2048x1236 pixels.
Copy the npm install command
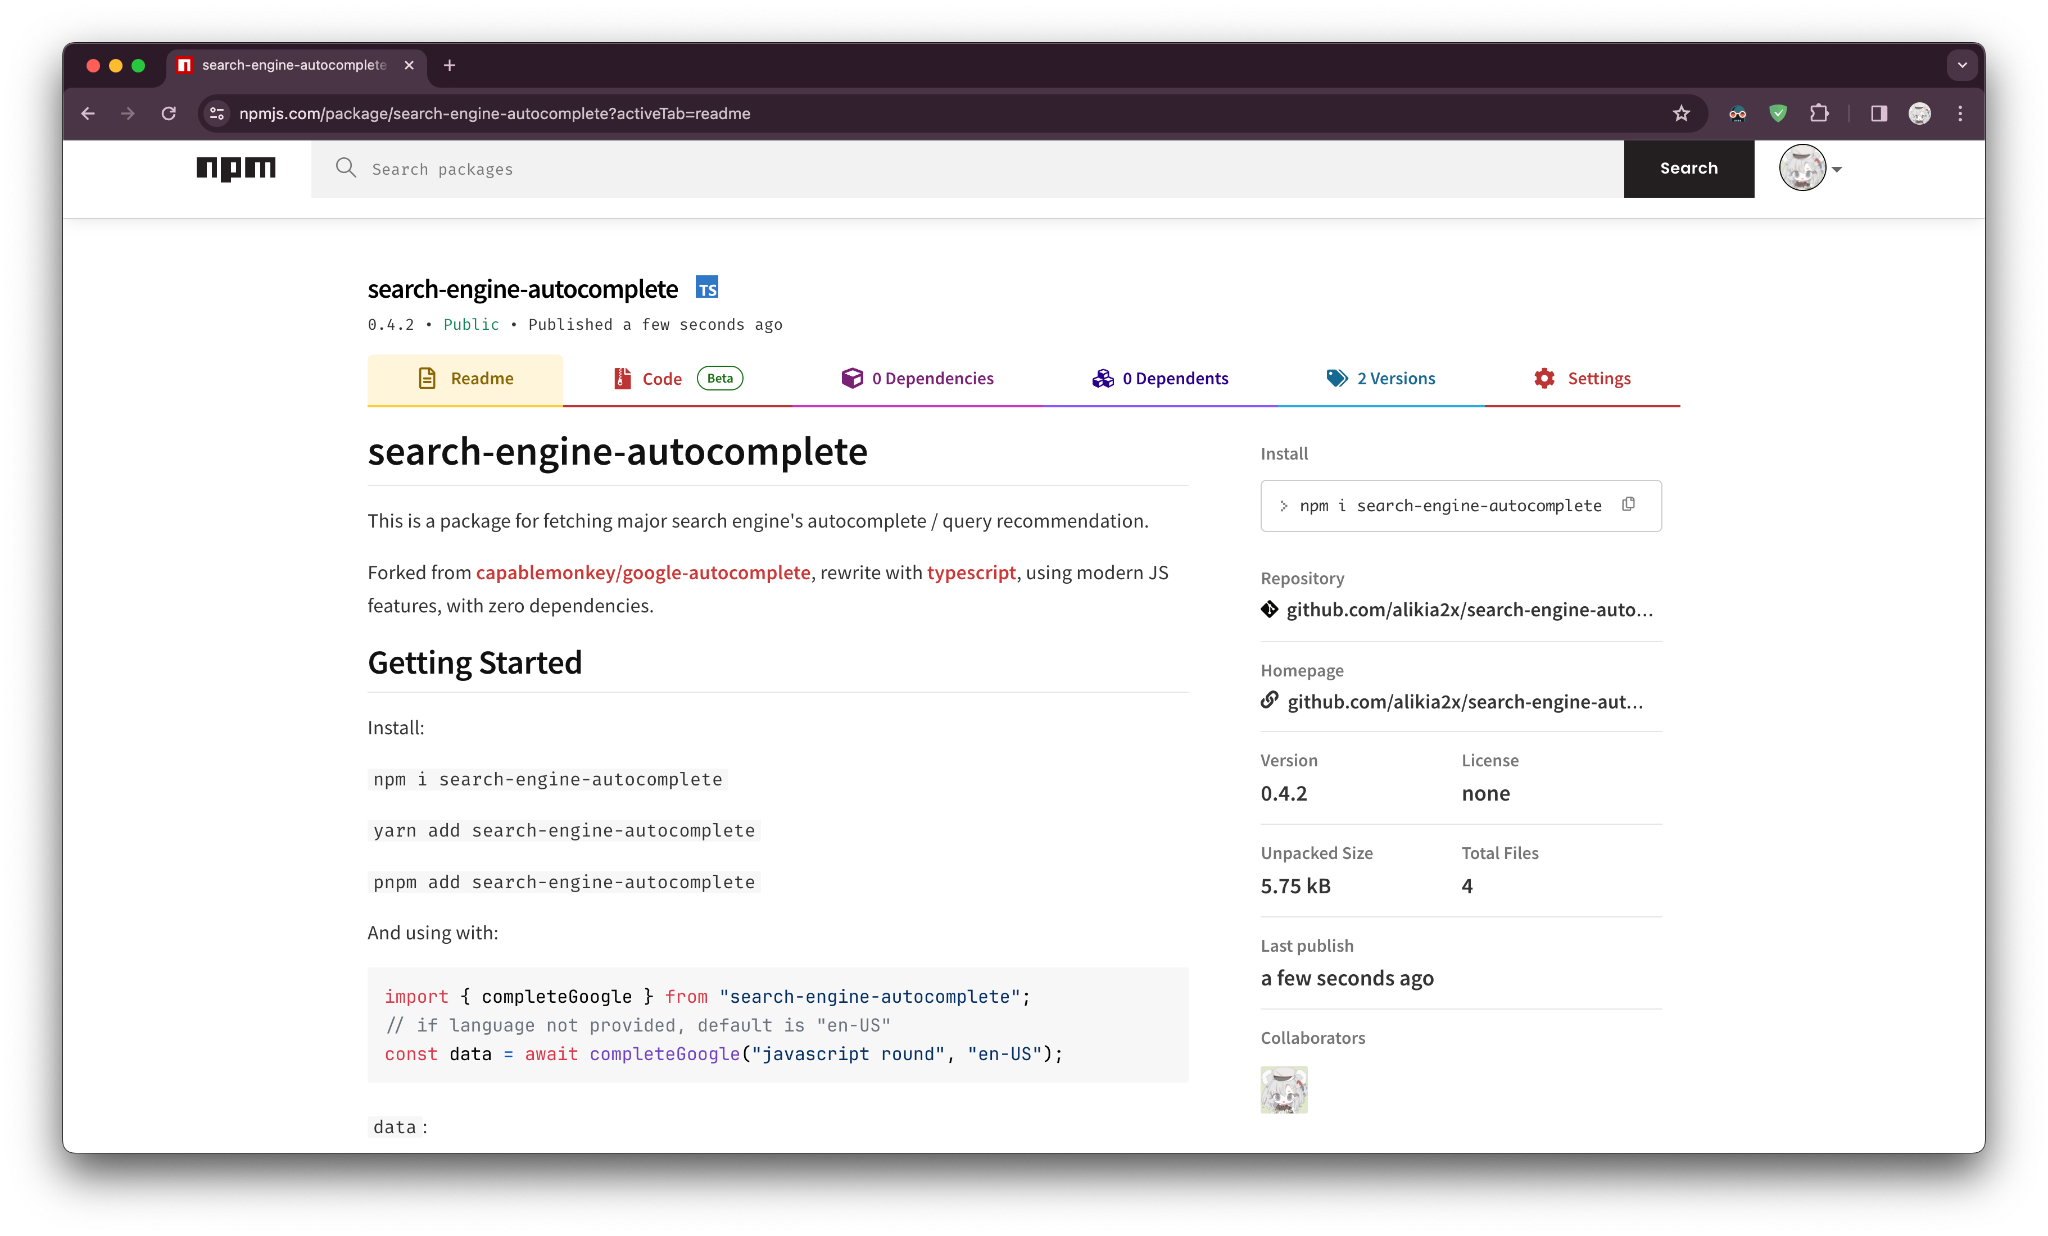pyautogui.click(x=1628, y=505)
